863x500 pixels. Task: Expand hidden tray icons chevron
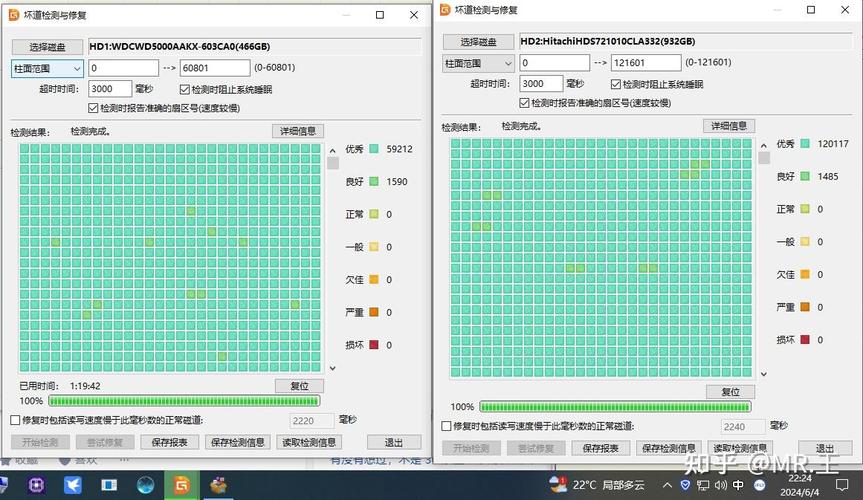(667, 485)
